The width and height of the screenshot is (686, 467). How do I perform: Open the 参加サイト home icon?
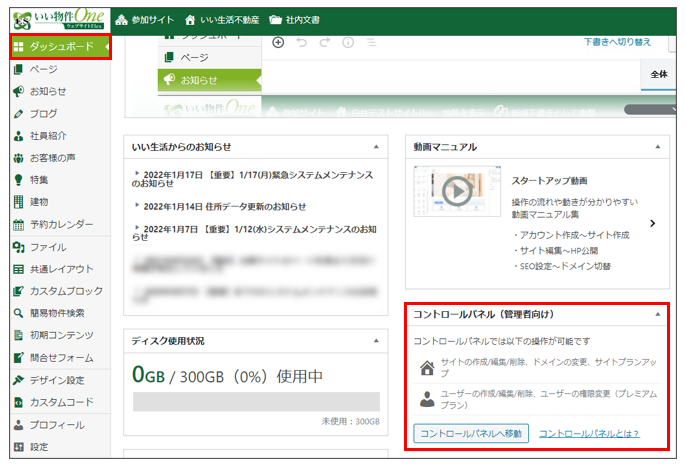point(122,19)
